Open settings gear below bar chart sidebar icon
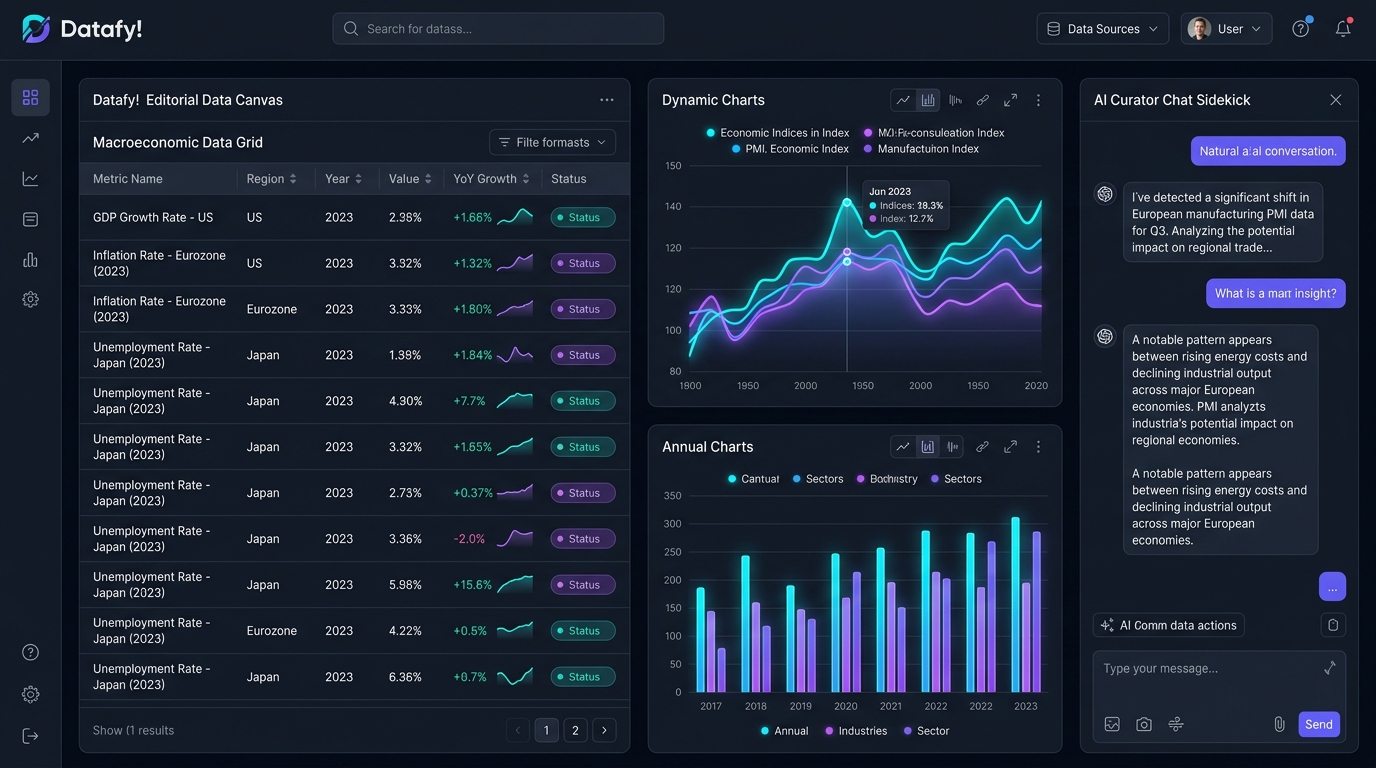The width and height of the screenshot is (1376, 768). [x=30, y=299]
